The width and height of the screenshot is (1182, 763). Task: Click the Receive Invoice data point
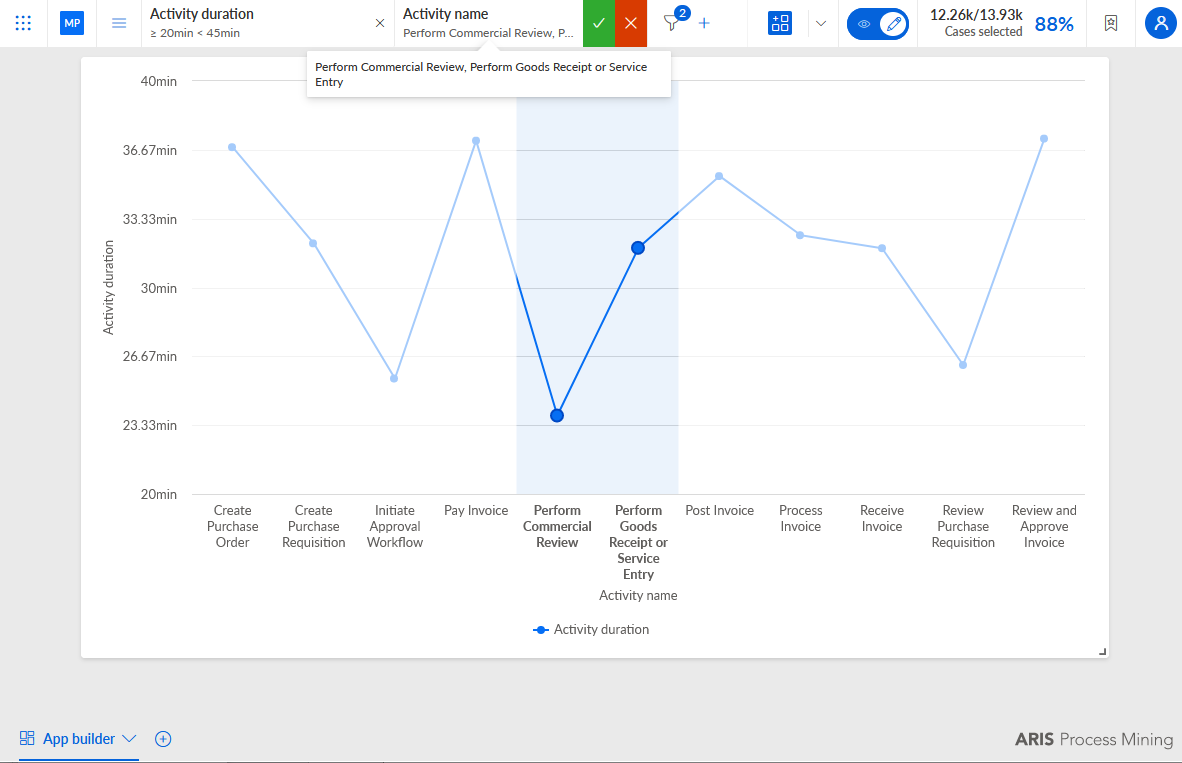pos(882,248)
